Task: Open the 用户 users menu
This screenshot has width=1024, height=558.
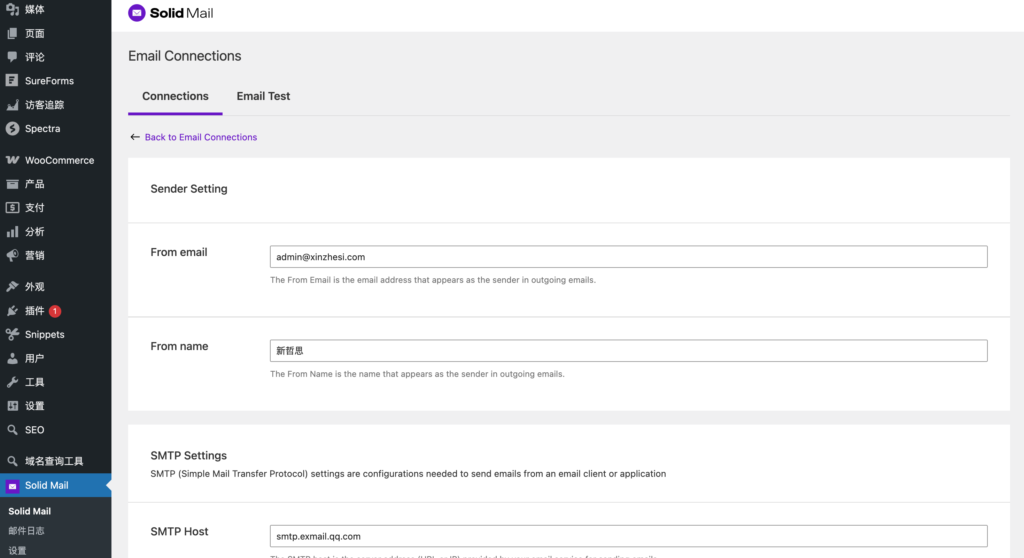Action: point(35,359)
